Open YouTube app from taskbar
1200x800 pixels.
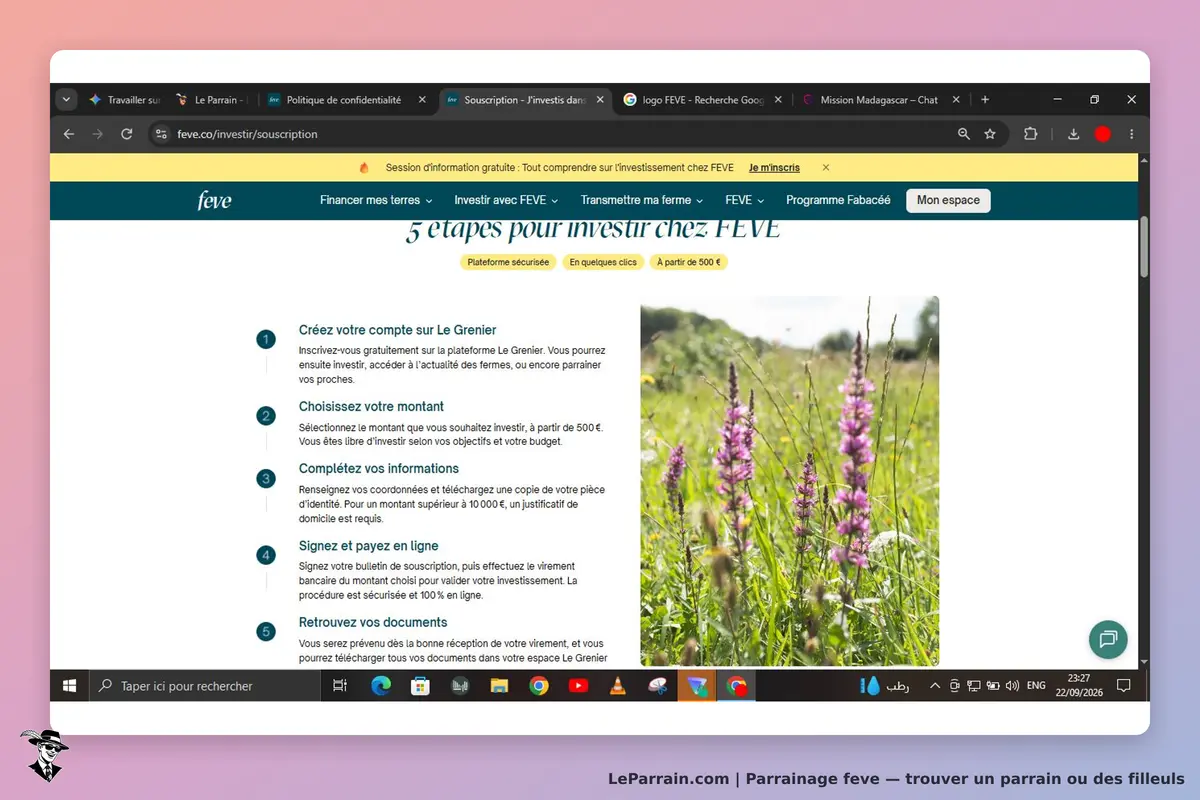(x=578, y=686)
